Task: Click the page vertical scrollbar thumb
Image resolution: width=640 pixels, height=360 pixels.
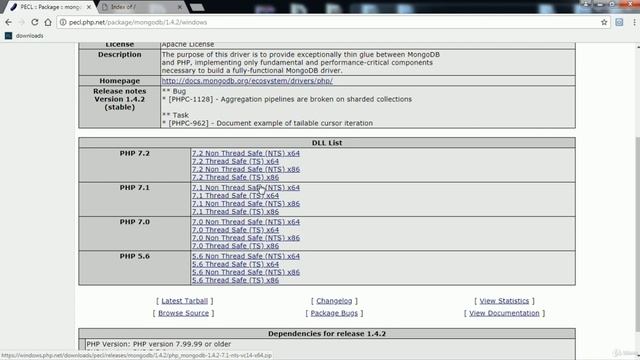Action: 637,235
